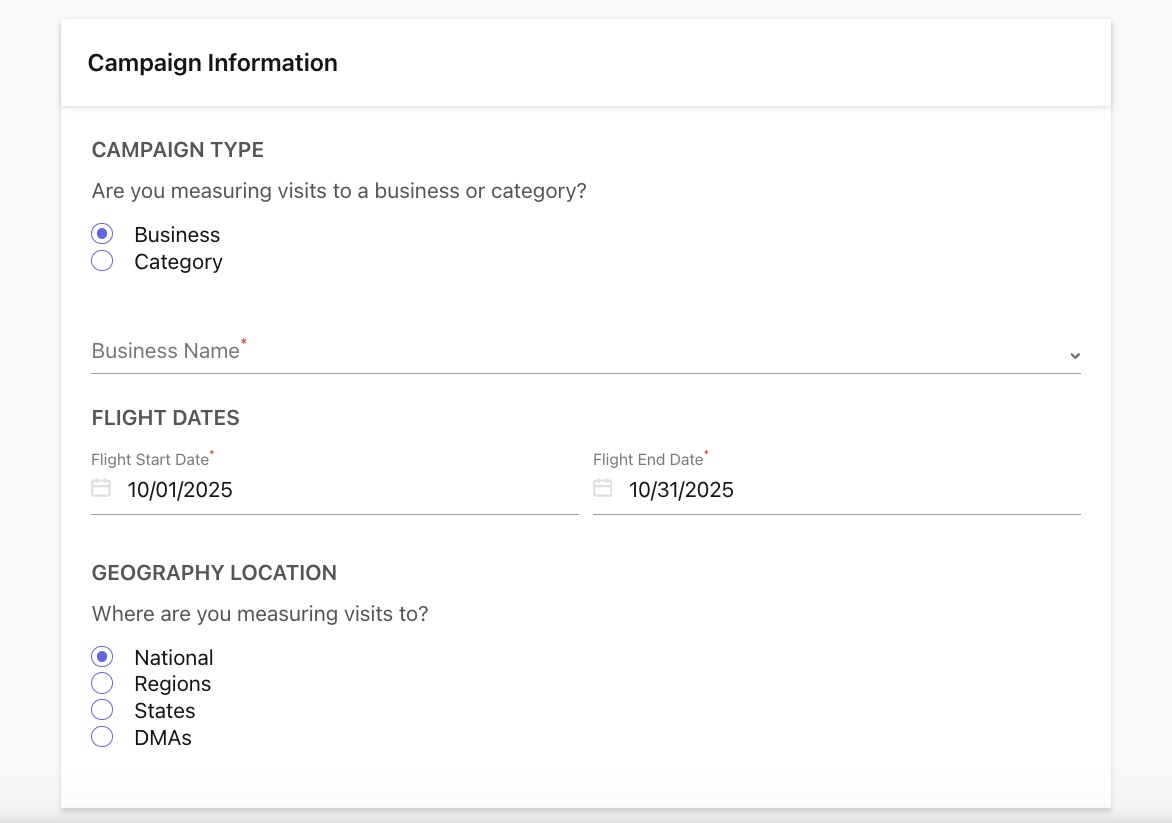Select the Business campaign type
This screenshot has width=1172, height=823.
point(101,233)
